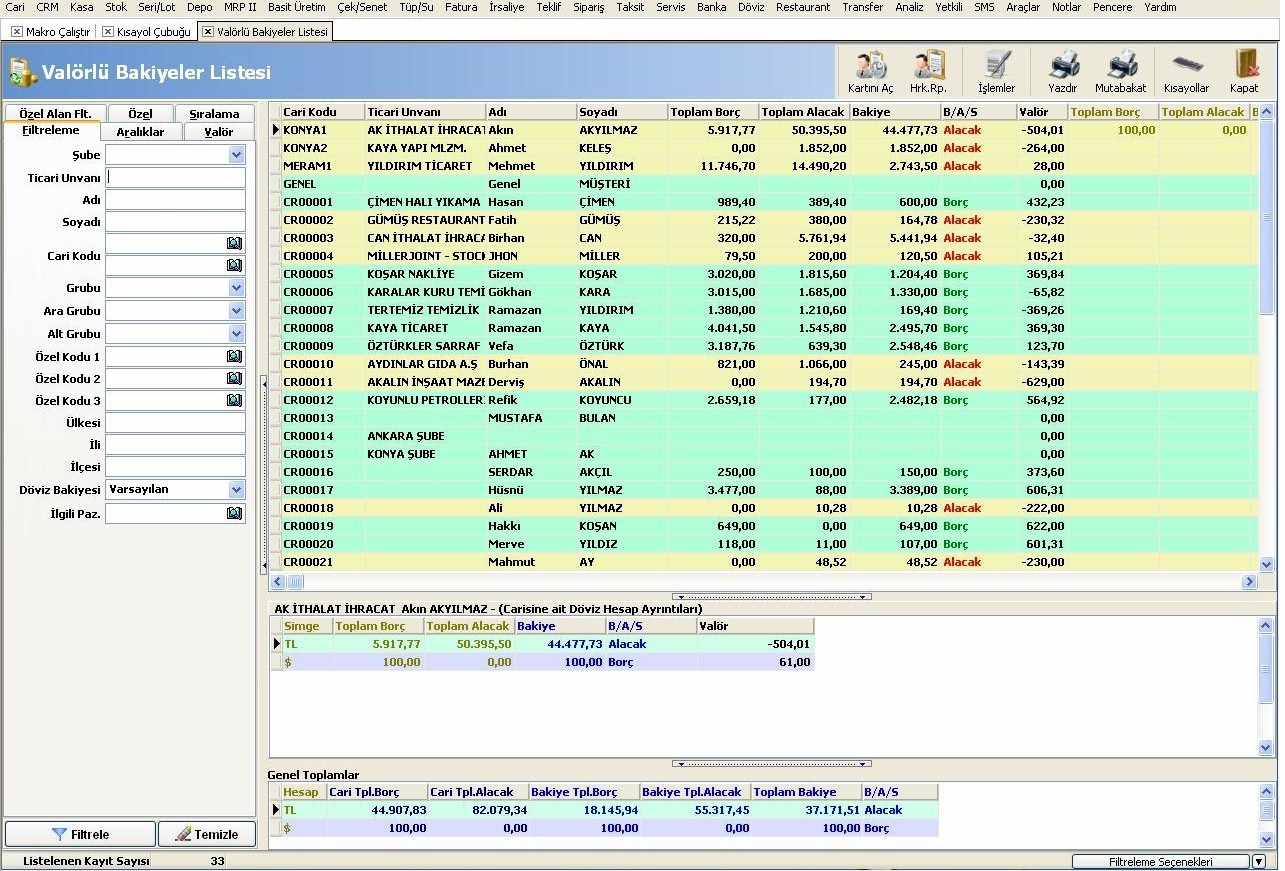Close the Makro Çalıştır tab with its X
The width and height of the screenshot is (1285, 871).
pos(16,32)
